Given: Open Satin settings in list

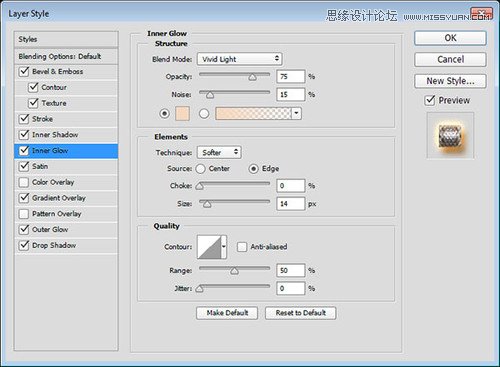Looking at the screenshot, I should pos(40,166).
